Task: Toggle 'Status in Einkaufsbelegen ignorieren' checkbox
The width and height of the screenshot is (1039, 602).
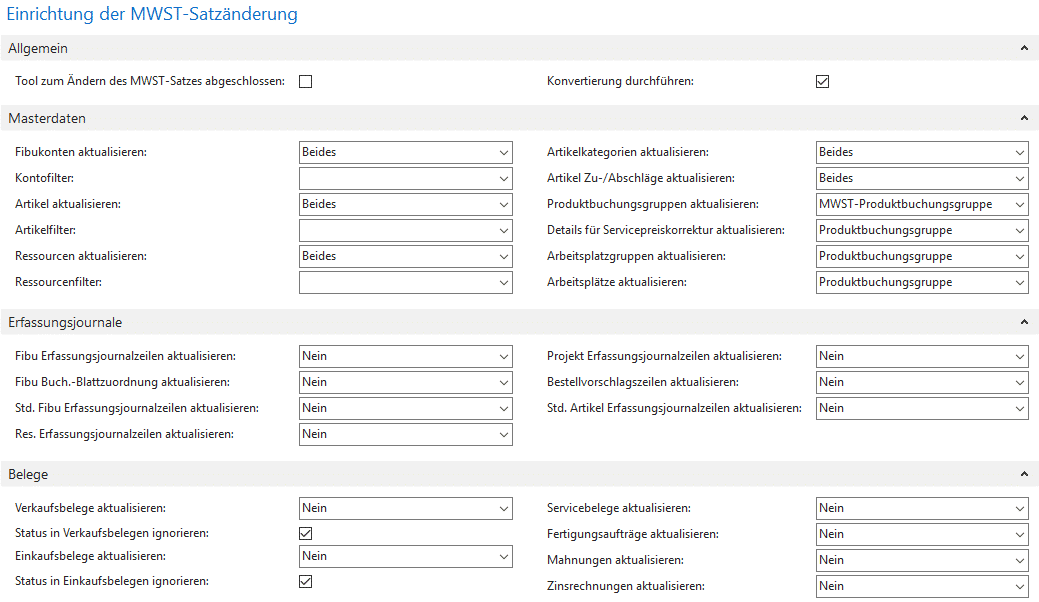Action: [x=305, y=581]
